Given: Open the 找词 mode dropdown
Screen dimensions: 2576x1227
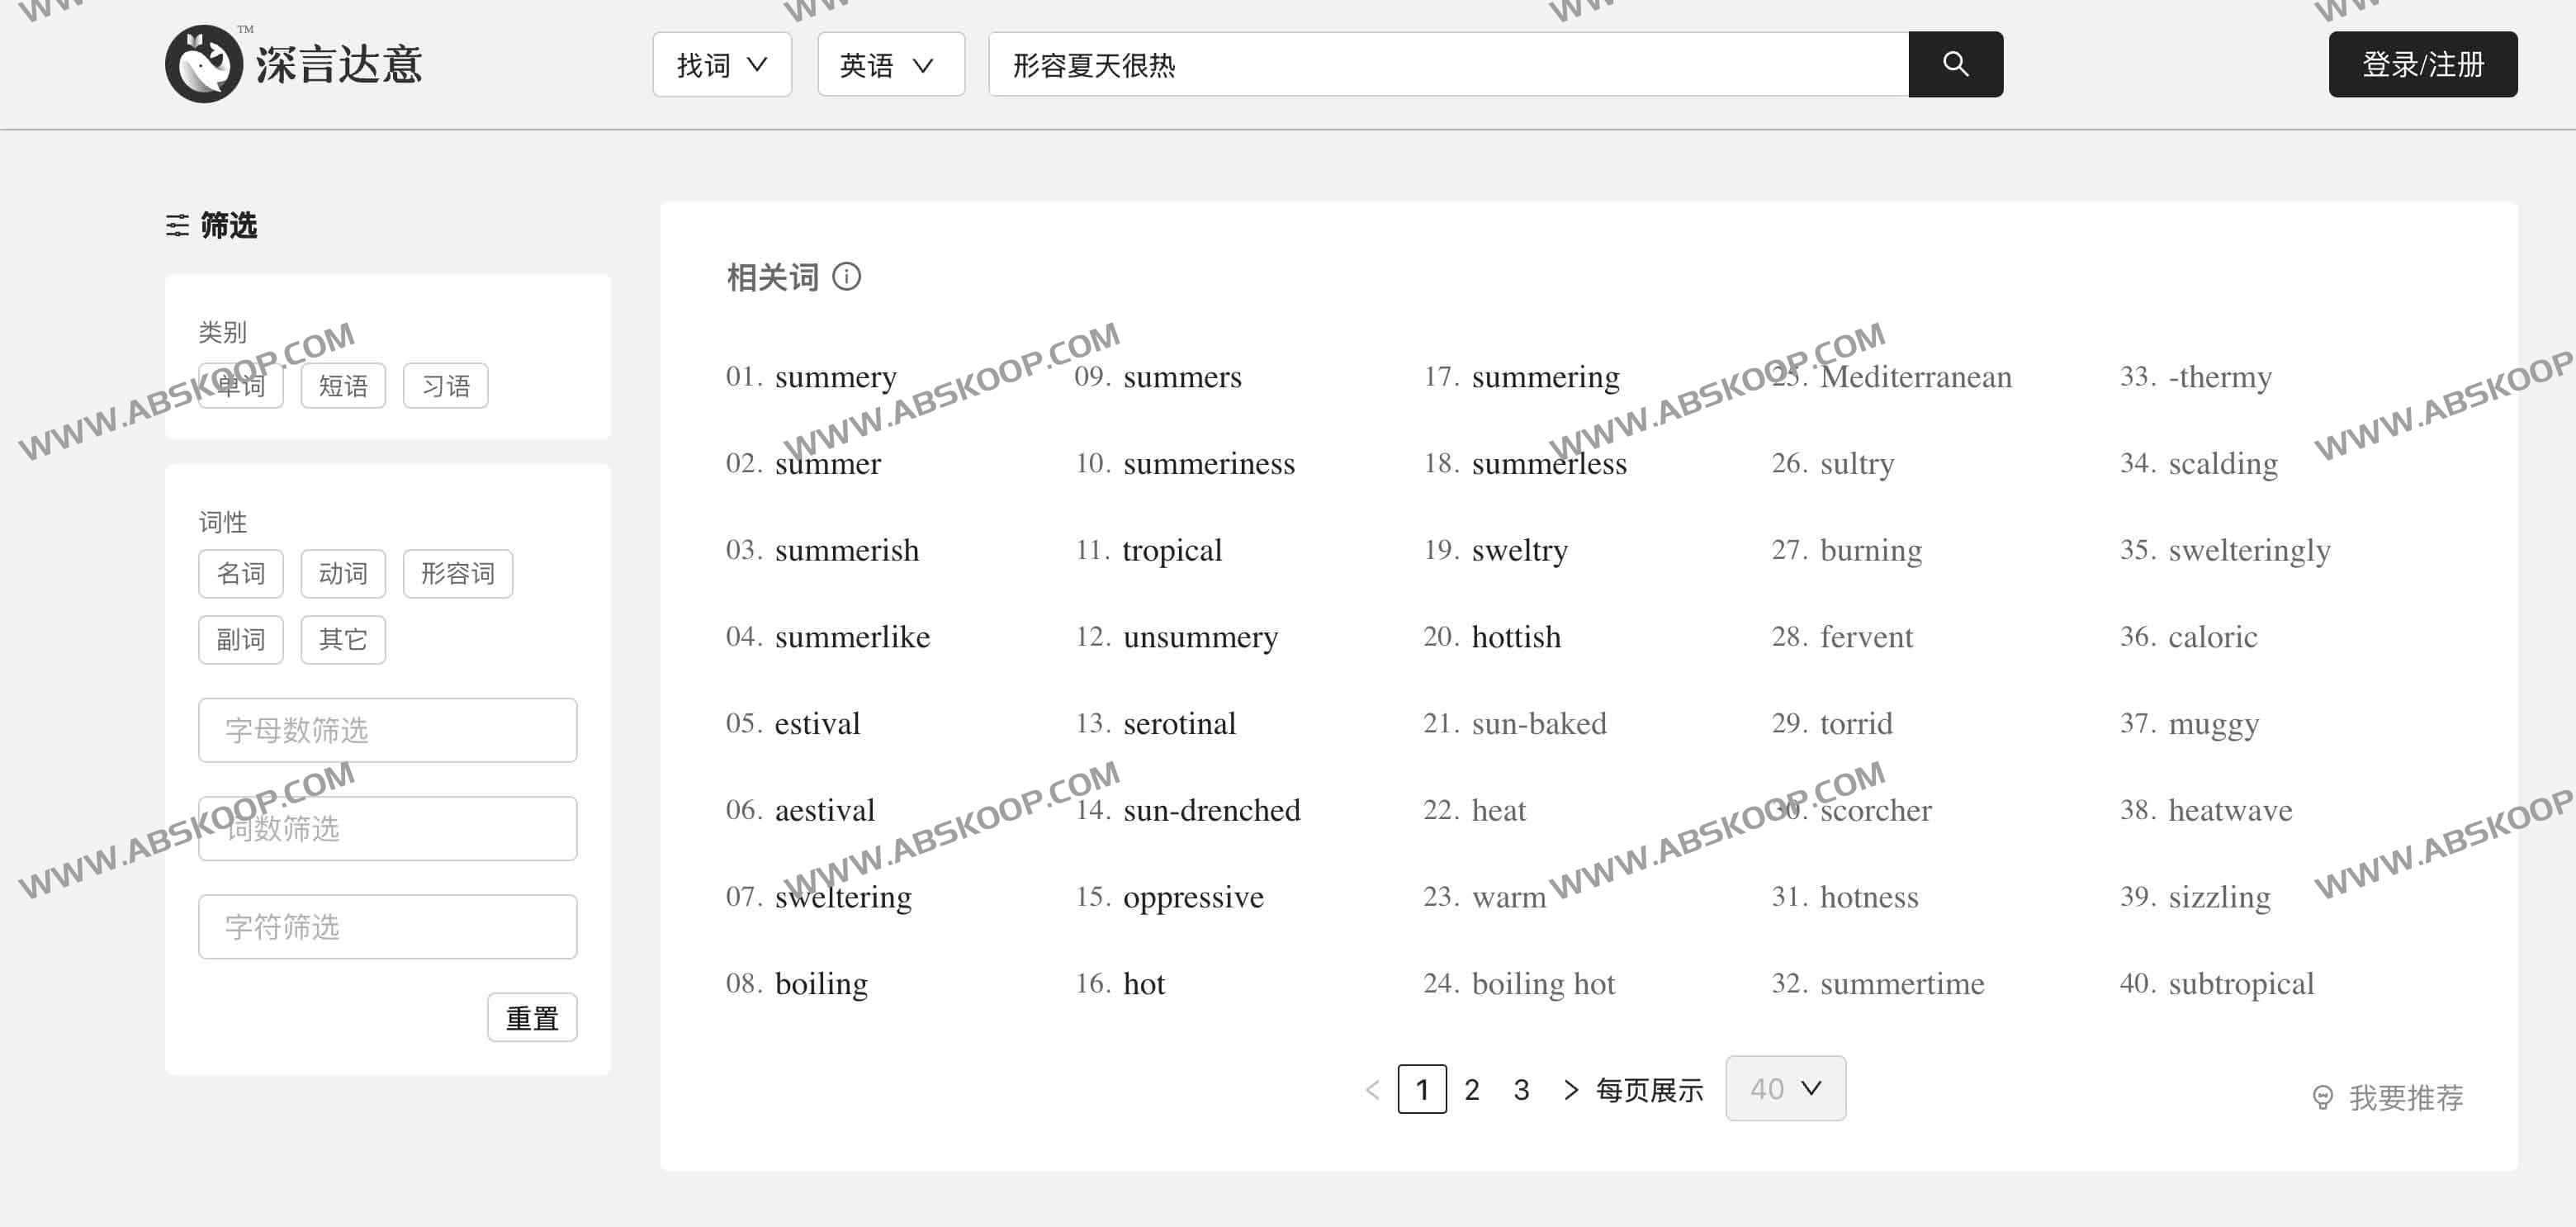Looking at the screenshot, I should pos(722,64).
